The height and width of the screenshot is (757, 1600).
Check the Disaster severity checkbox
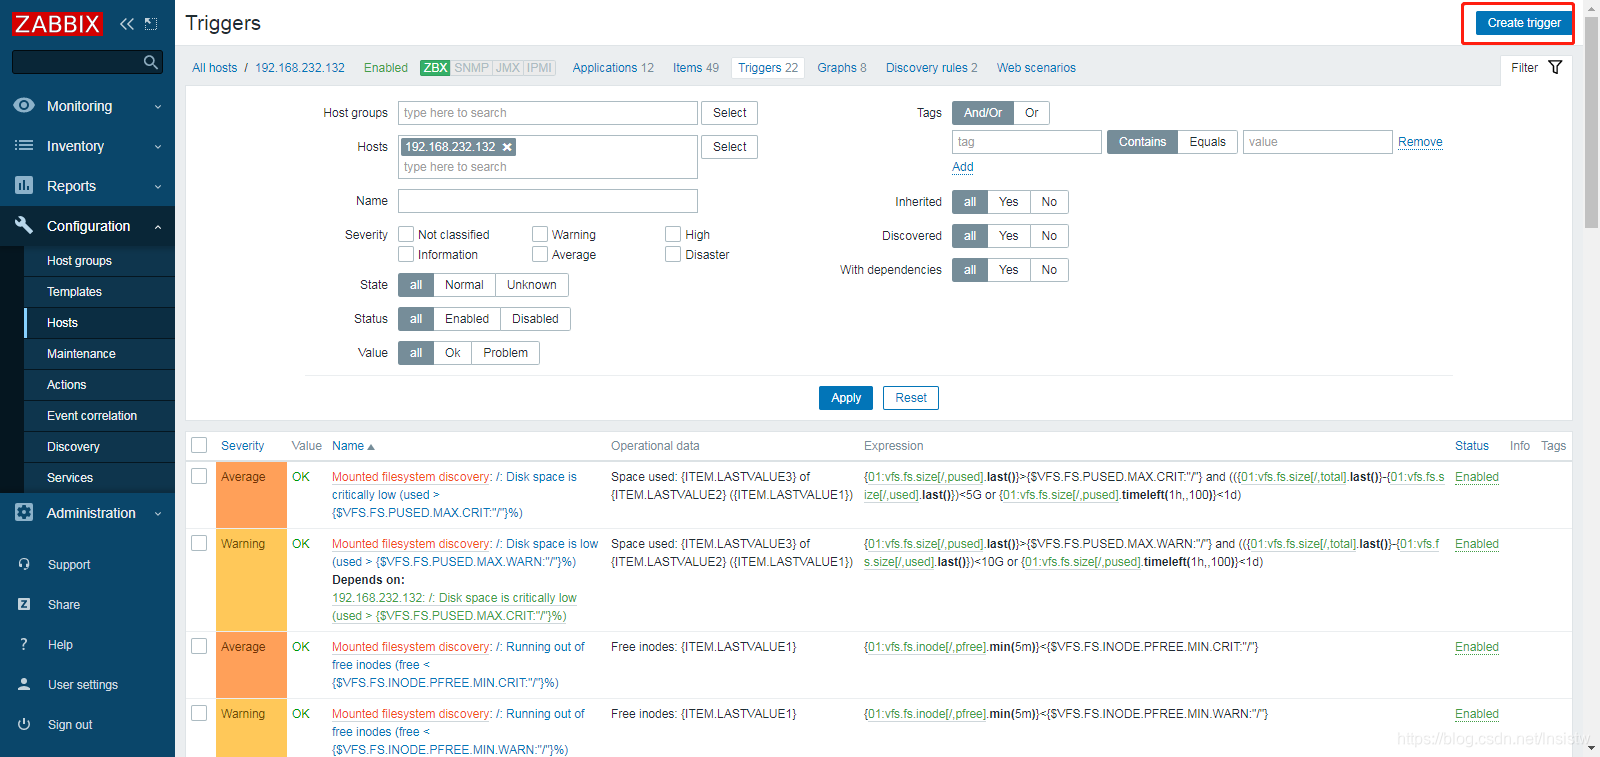(673, 254)
